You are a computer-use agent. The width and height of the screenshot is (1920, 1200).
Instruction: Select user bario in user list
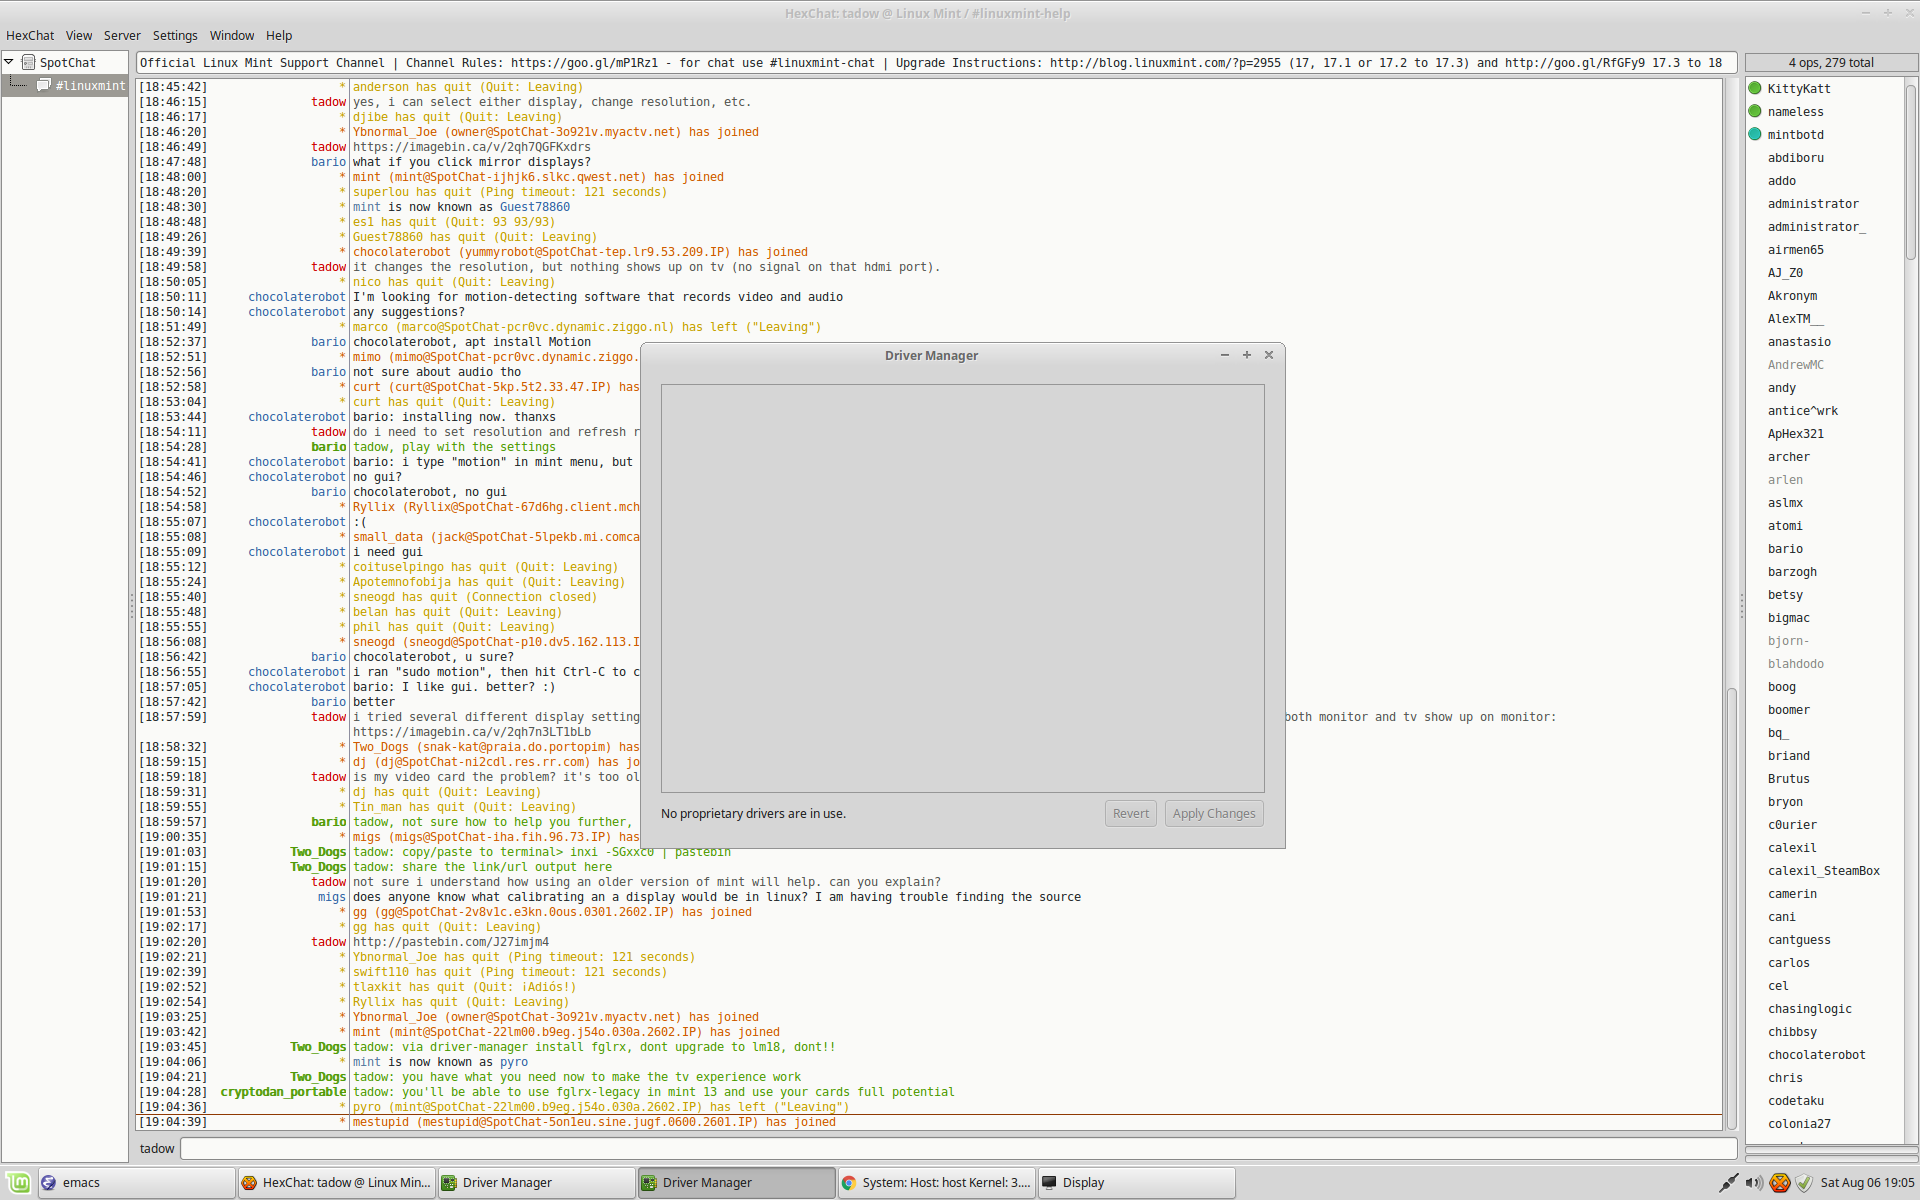point(1785,548)
